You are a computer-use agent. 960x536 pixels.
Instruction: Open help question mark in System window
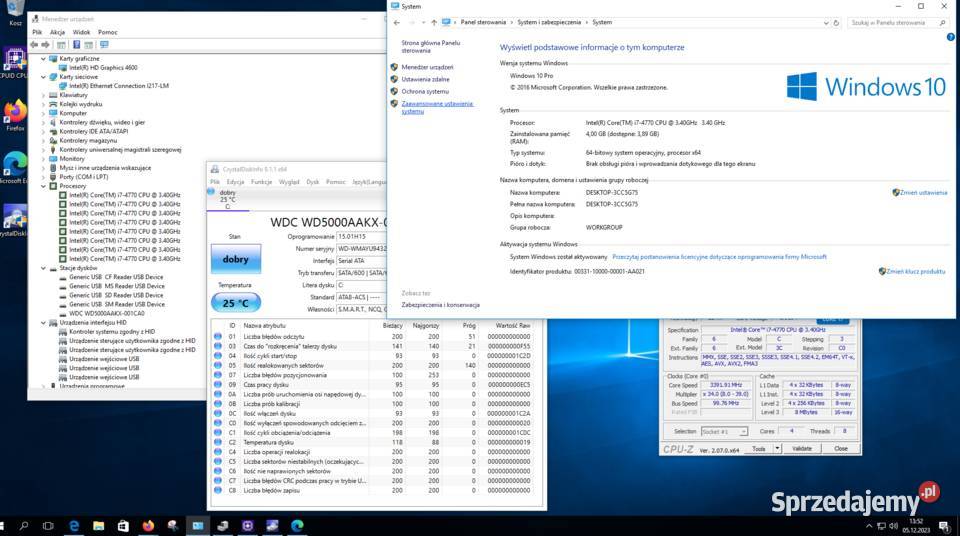pos(950,37)
